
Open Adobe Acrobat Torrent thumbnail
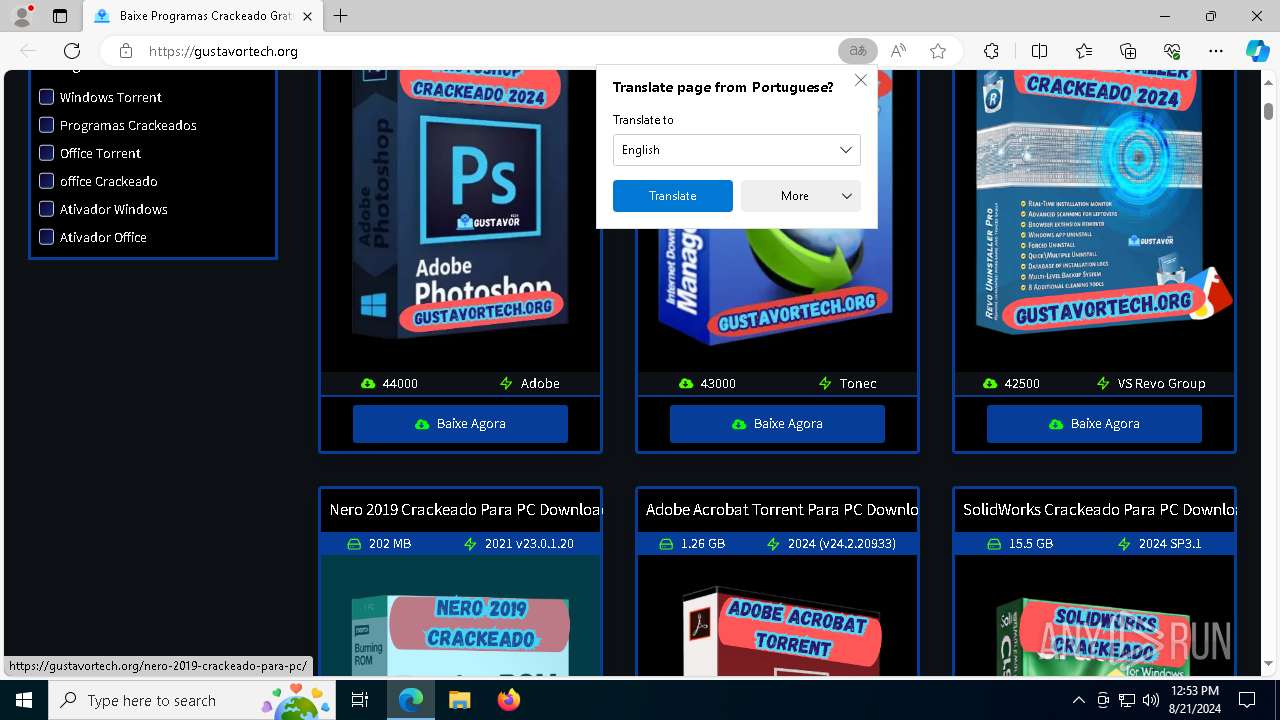coord(777,616)
